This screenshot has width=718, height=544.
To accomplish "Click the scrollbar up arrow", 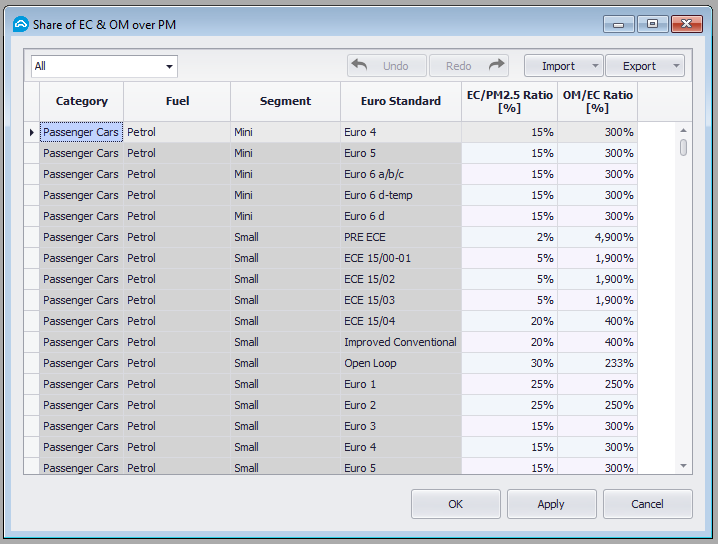I will [683, 131].
